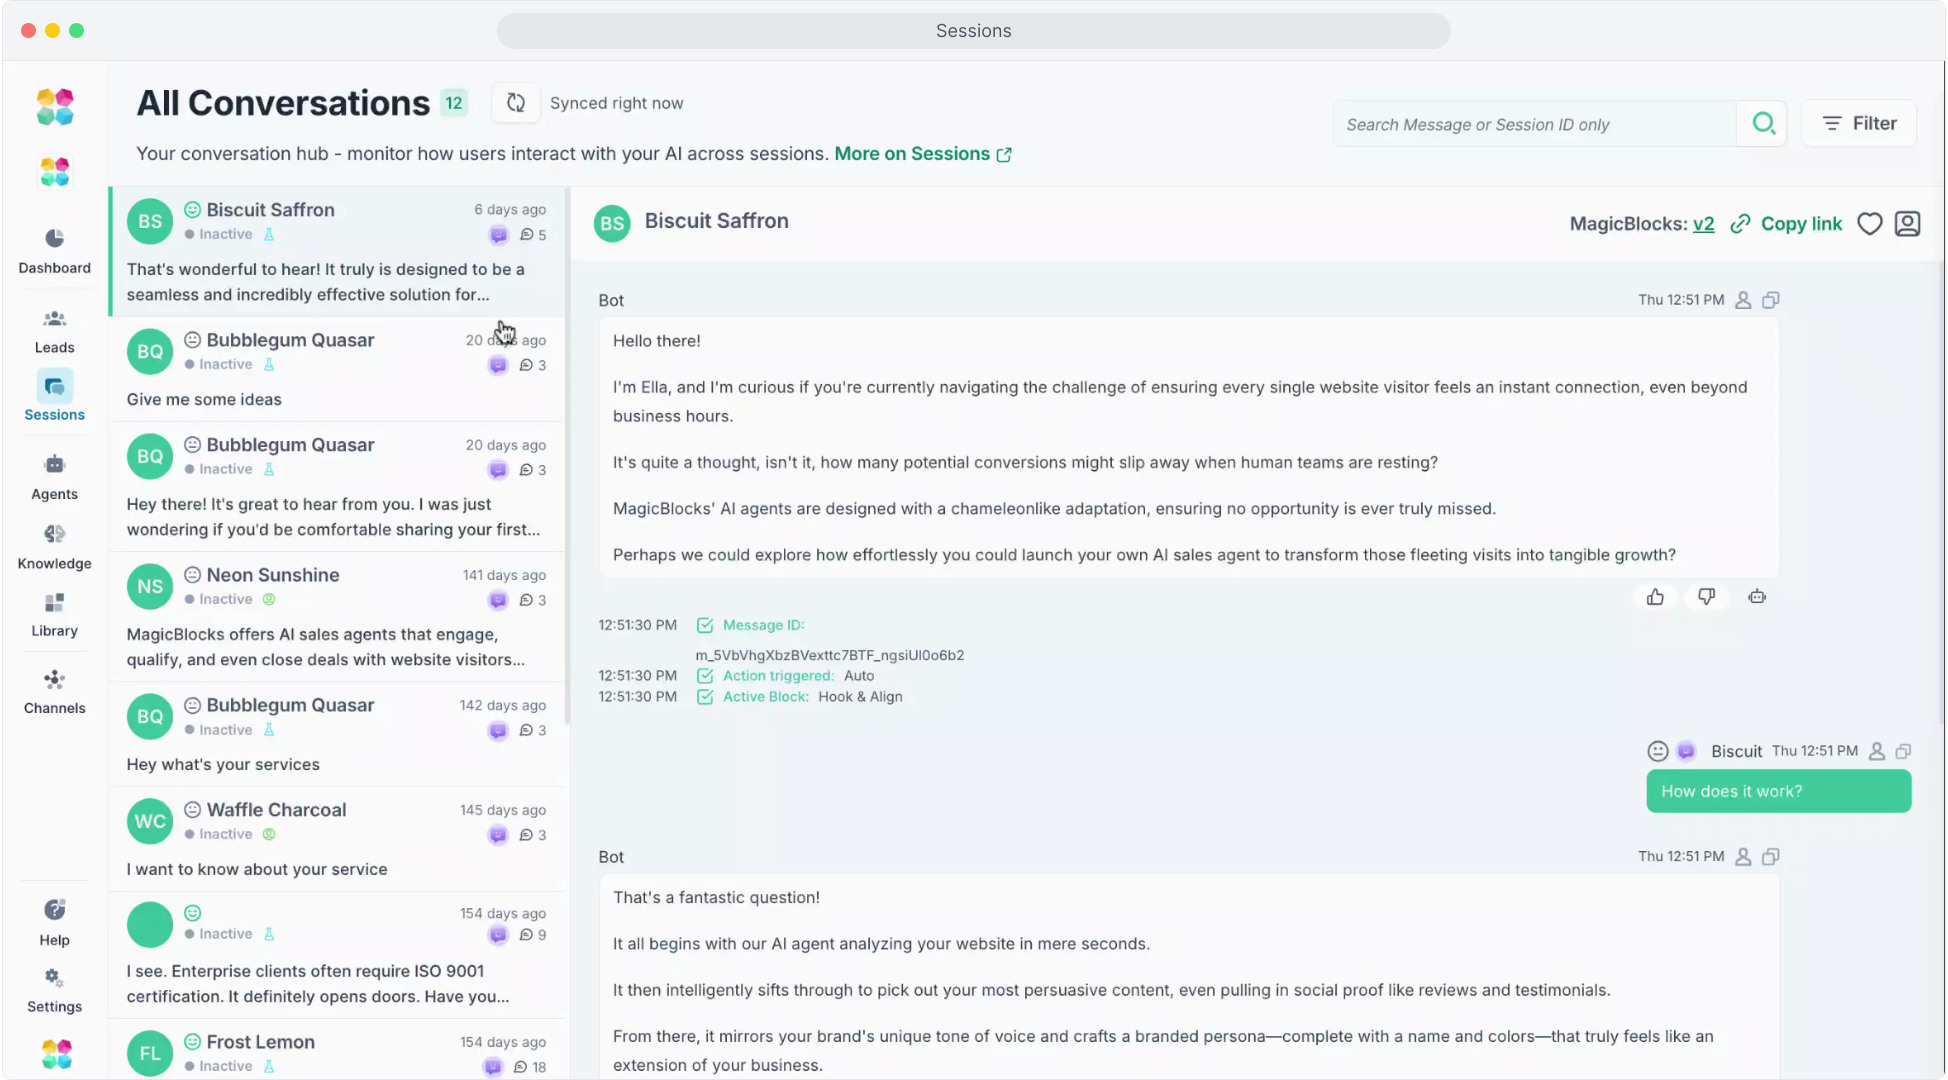Give thumbs up to first bot message
Image resolution: width=1948 pixels, height=1080 pixels.
point(1655,597)
